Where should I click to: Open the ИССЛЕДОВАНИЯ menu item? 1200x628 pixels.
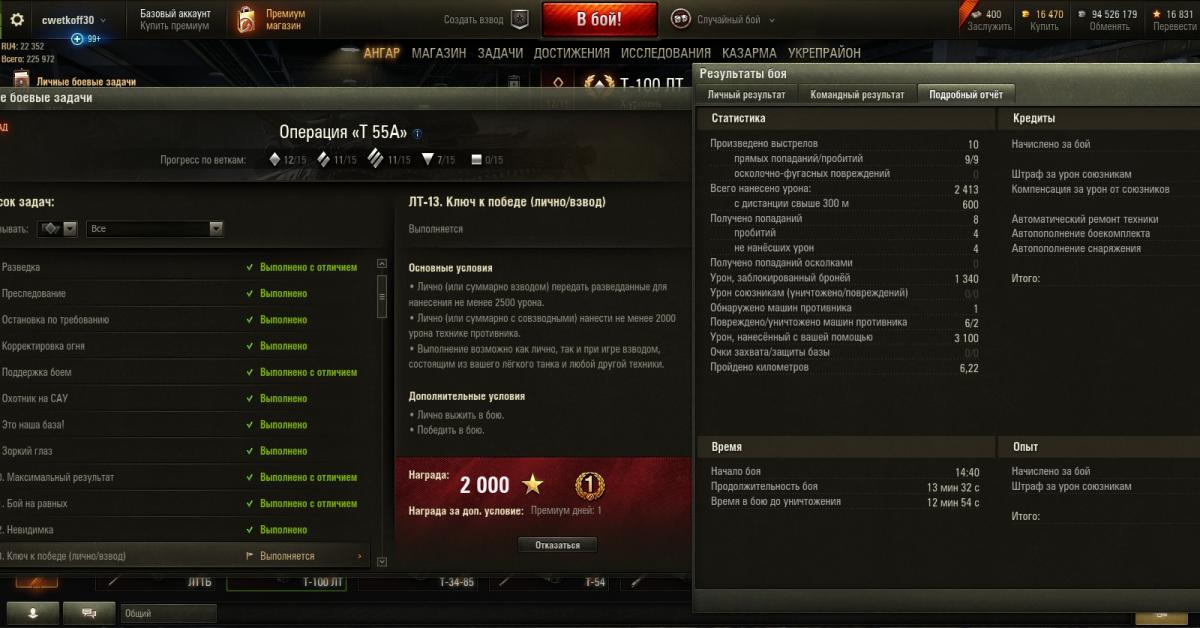(665, 53)
